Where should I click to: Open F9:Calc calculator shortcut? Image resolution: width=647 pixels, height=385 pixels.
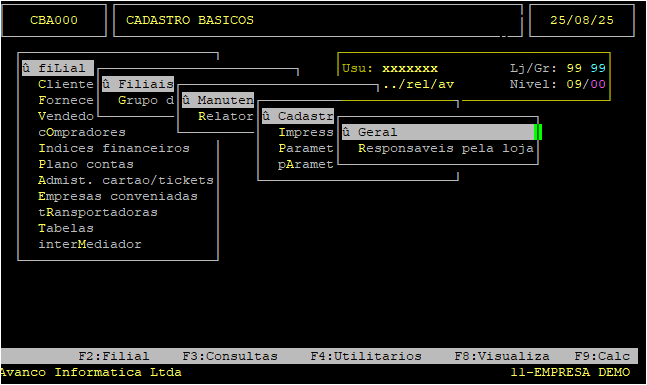(x=602, y=356)
